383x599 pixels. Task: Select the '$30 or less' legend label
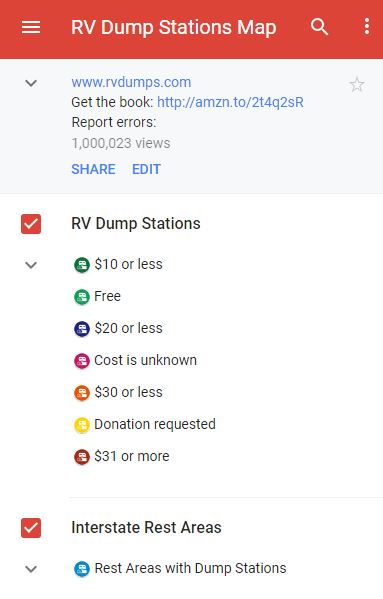click(x=128, y=392)
